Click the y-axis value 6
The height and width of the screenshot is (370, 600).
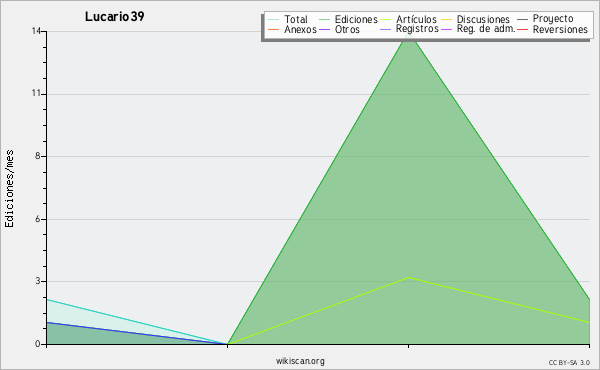(38, 219)
